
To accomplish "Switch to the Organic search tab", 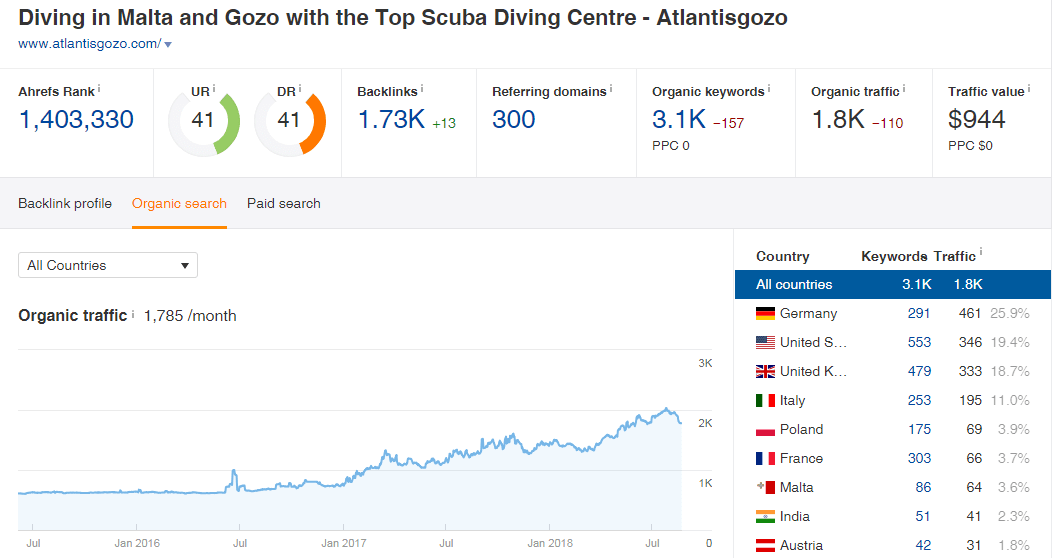I will pyautogui.click(x=179, y=204).
